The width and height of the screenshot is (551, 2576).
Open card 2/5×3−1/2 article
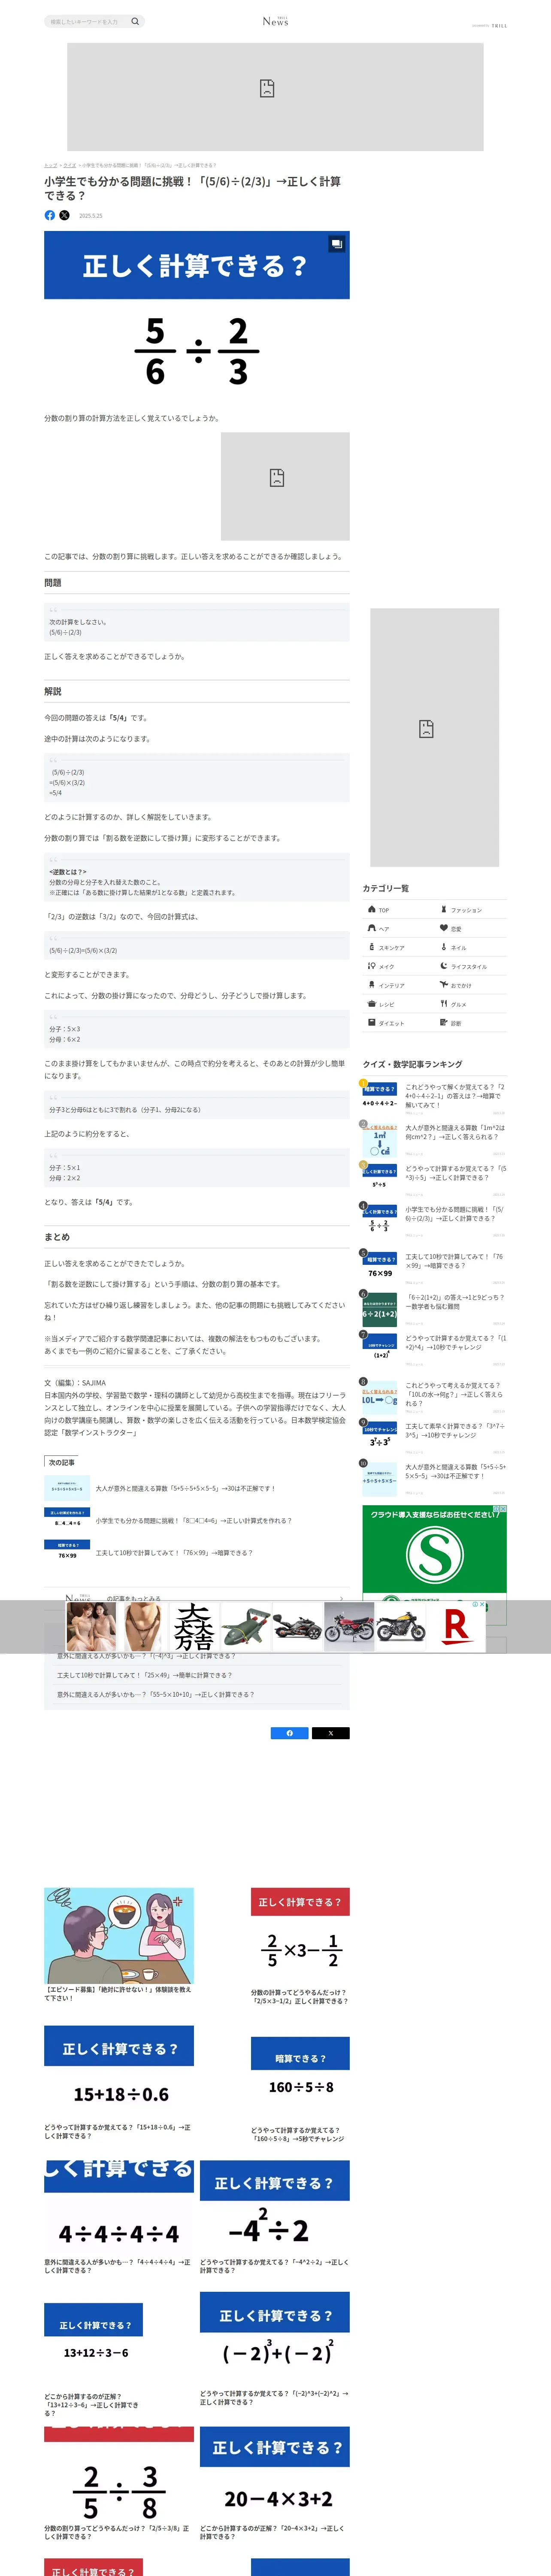(300, 1946)
